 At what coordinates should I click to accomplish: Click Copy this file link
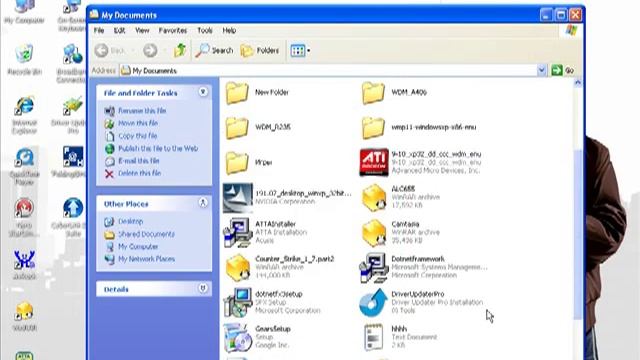[x=138, y=136]
